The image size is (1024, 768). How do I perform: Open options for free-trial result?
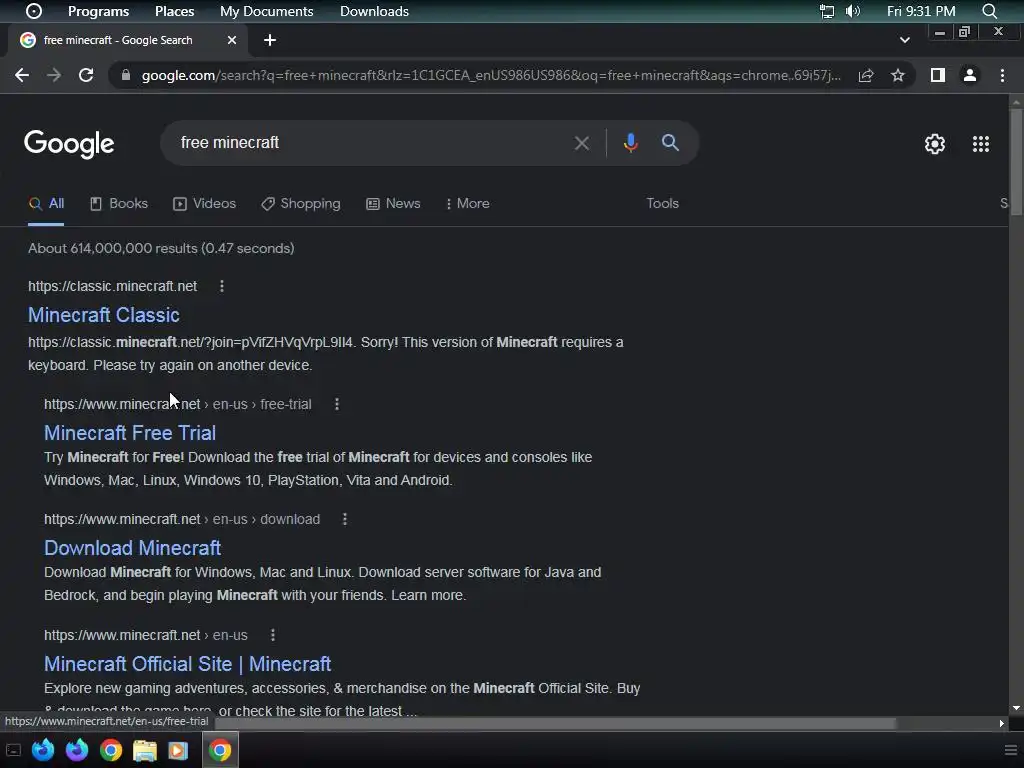[337, 404]
